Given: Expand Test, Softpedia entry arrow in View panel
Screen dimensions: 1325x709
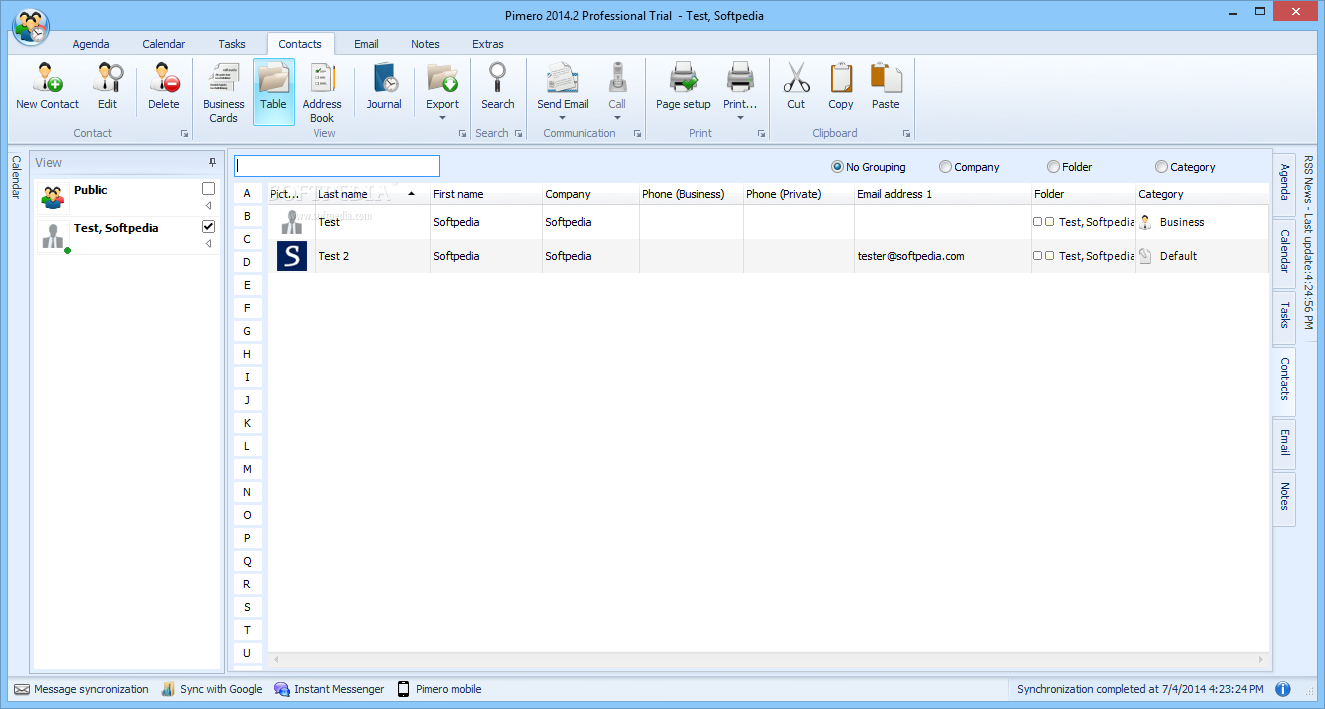Looking at the screenshot, I should tap(208, 243).
